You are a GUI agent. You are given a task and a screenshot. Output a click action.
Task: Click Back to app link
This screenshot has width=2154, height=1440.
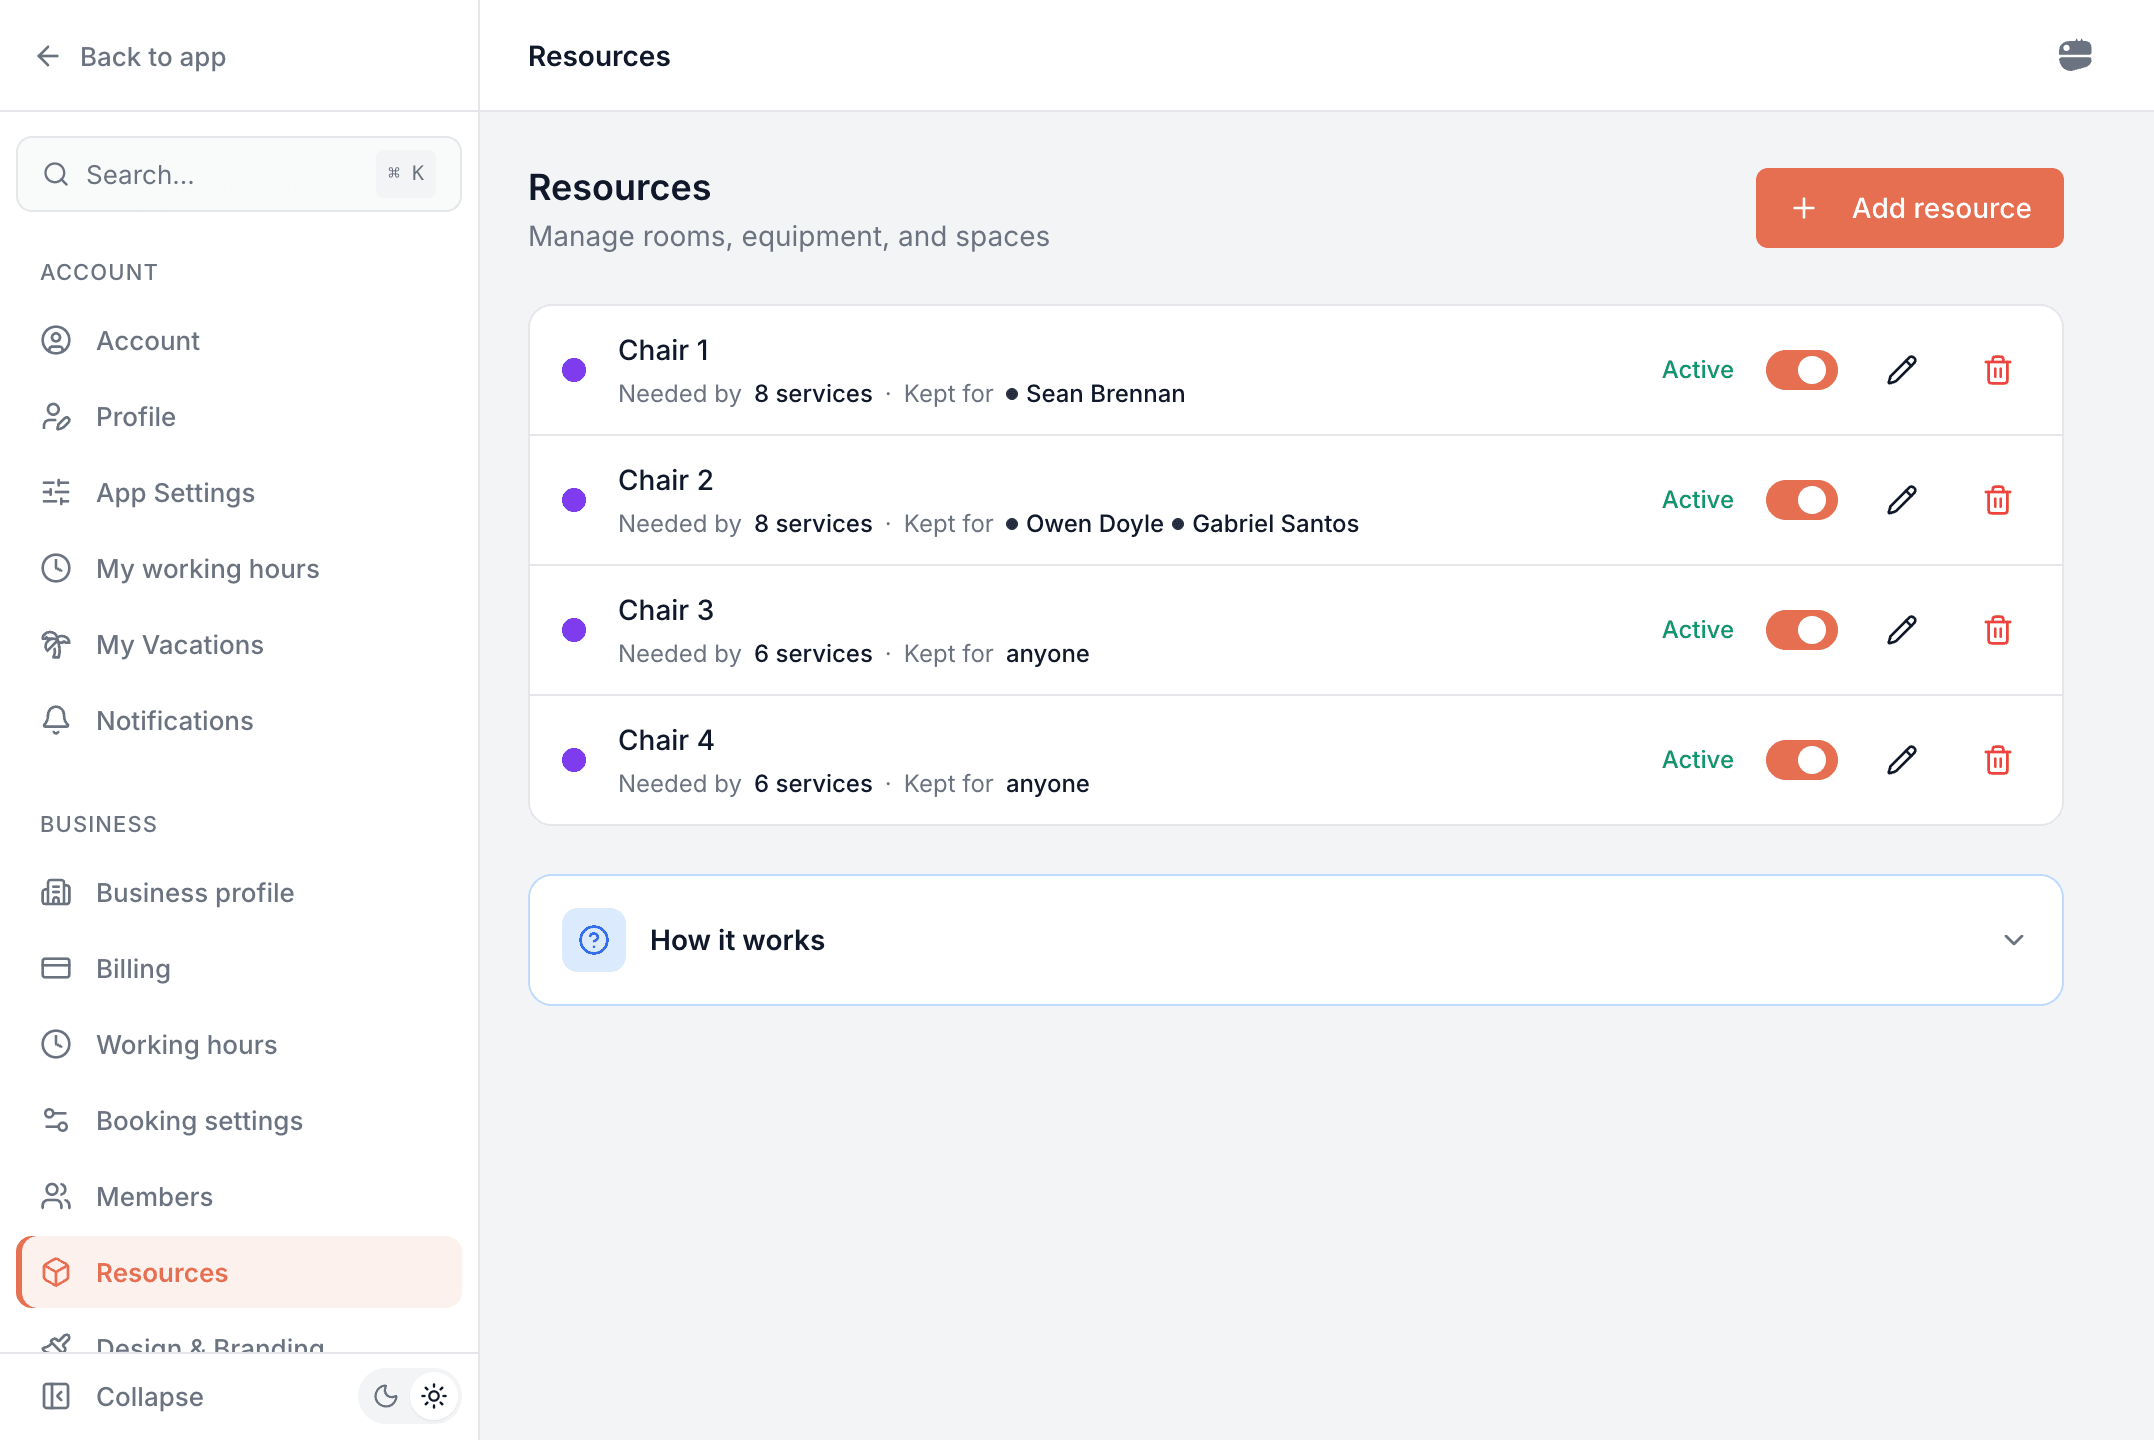click(130, 57)
